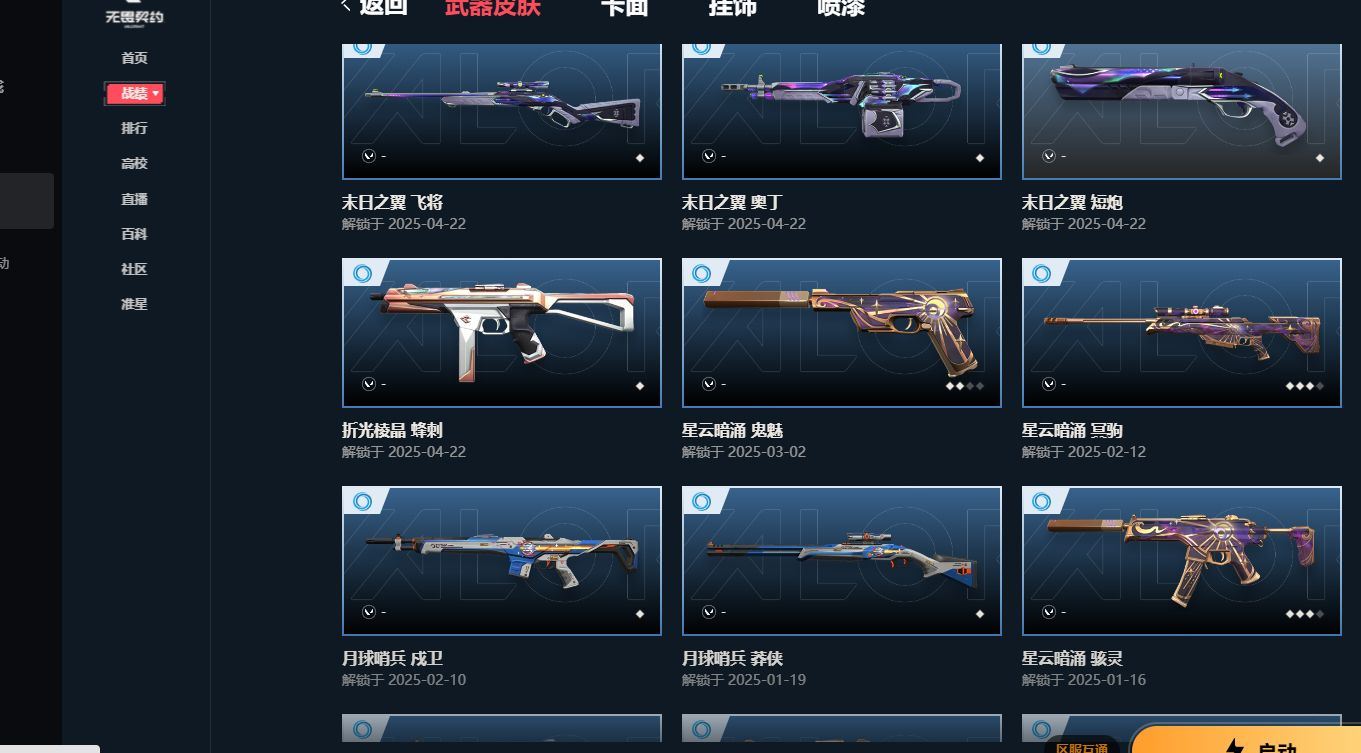Click level diamonds on 星云暗涌 骇灵 card
This screenshot has height=753, width=1361.
pos(1304,614)
